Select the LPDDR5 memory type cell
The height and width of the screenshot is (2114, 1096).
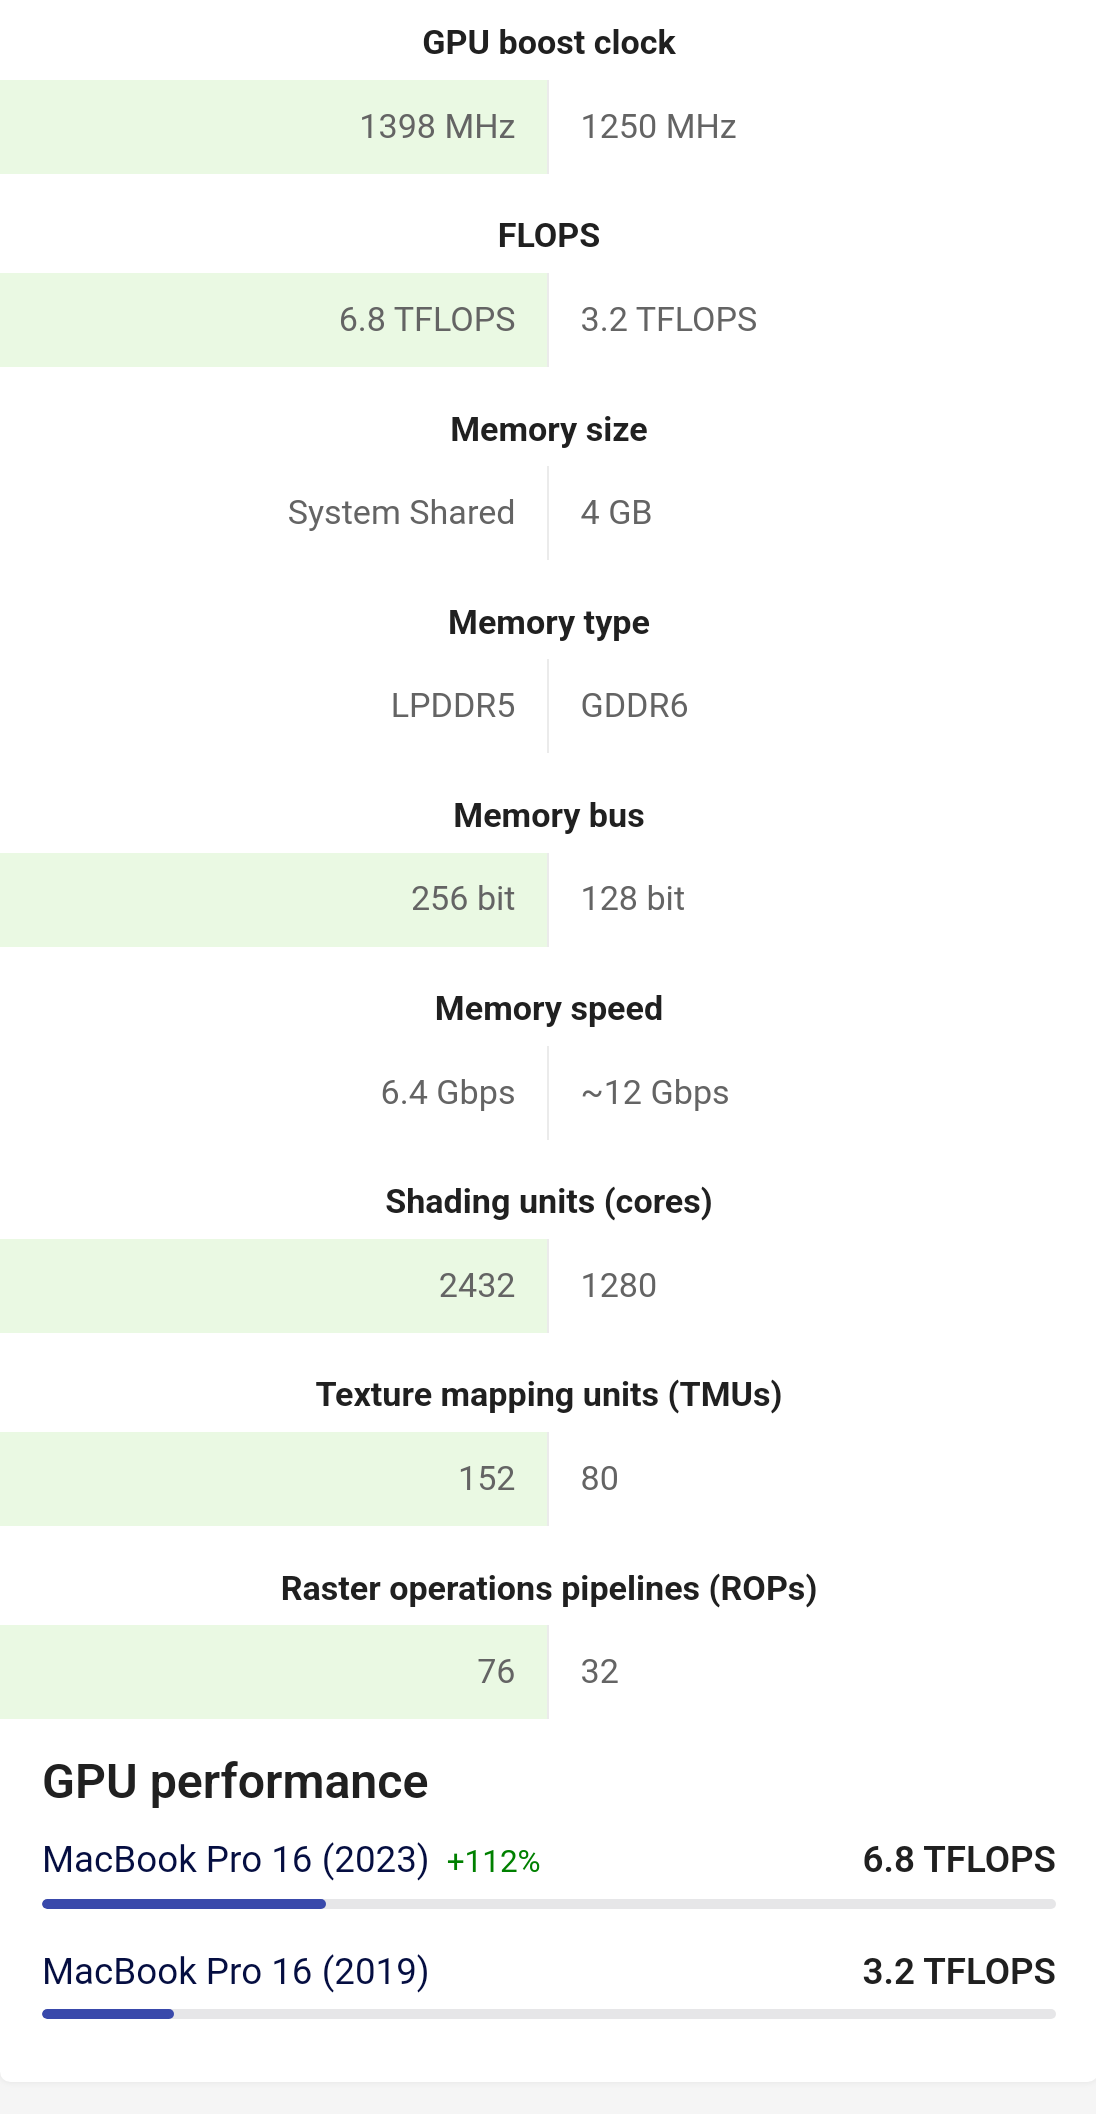(x=453, y=706)
